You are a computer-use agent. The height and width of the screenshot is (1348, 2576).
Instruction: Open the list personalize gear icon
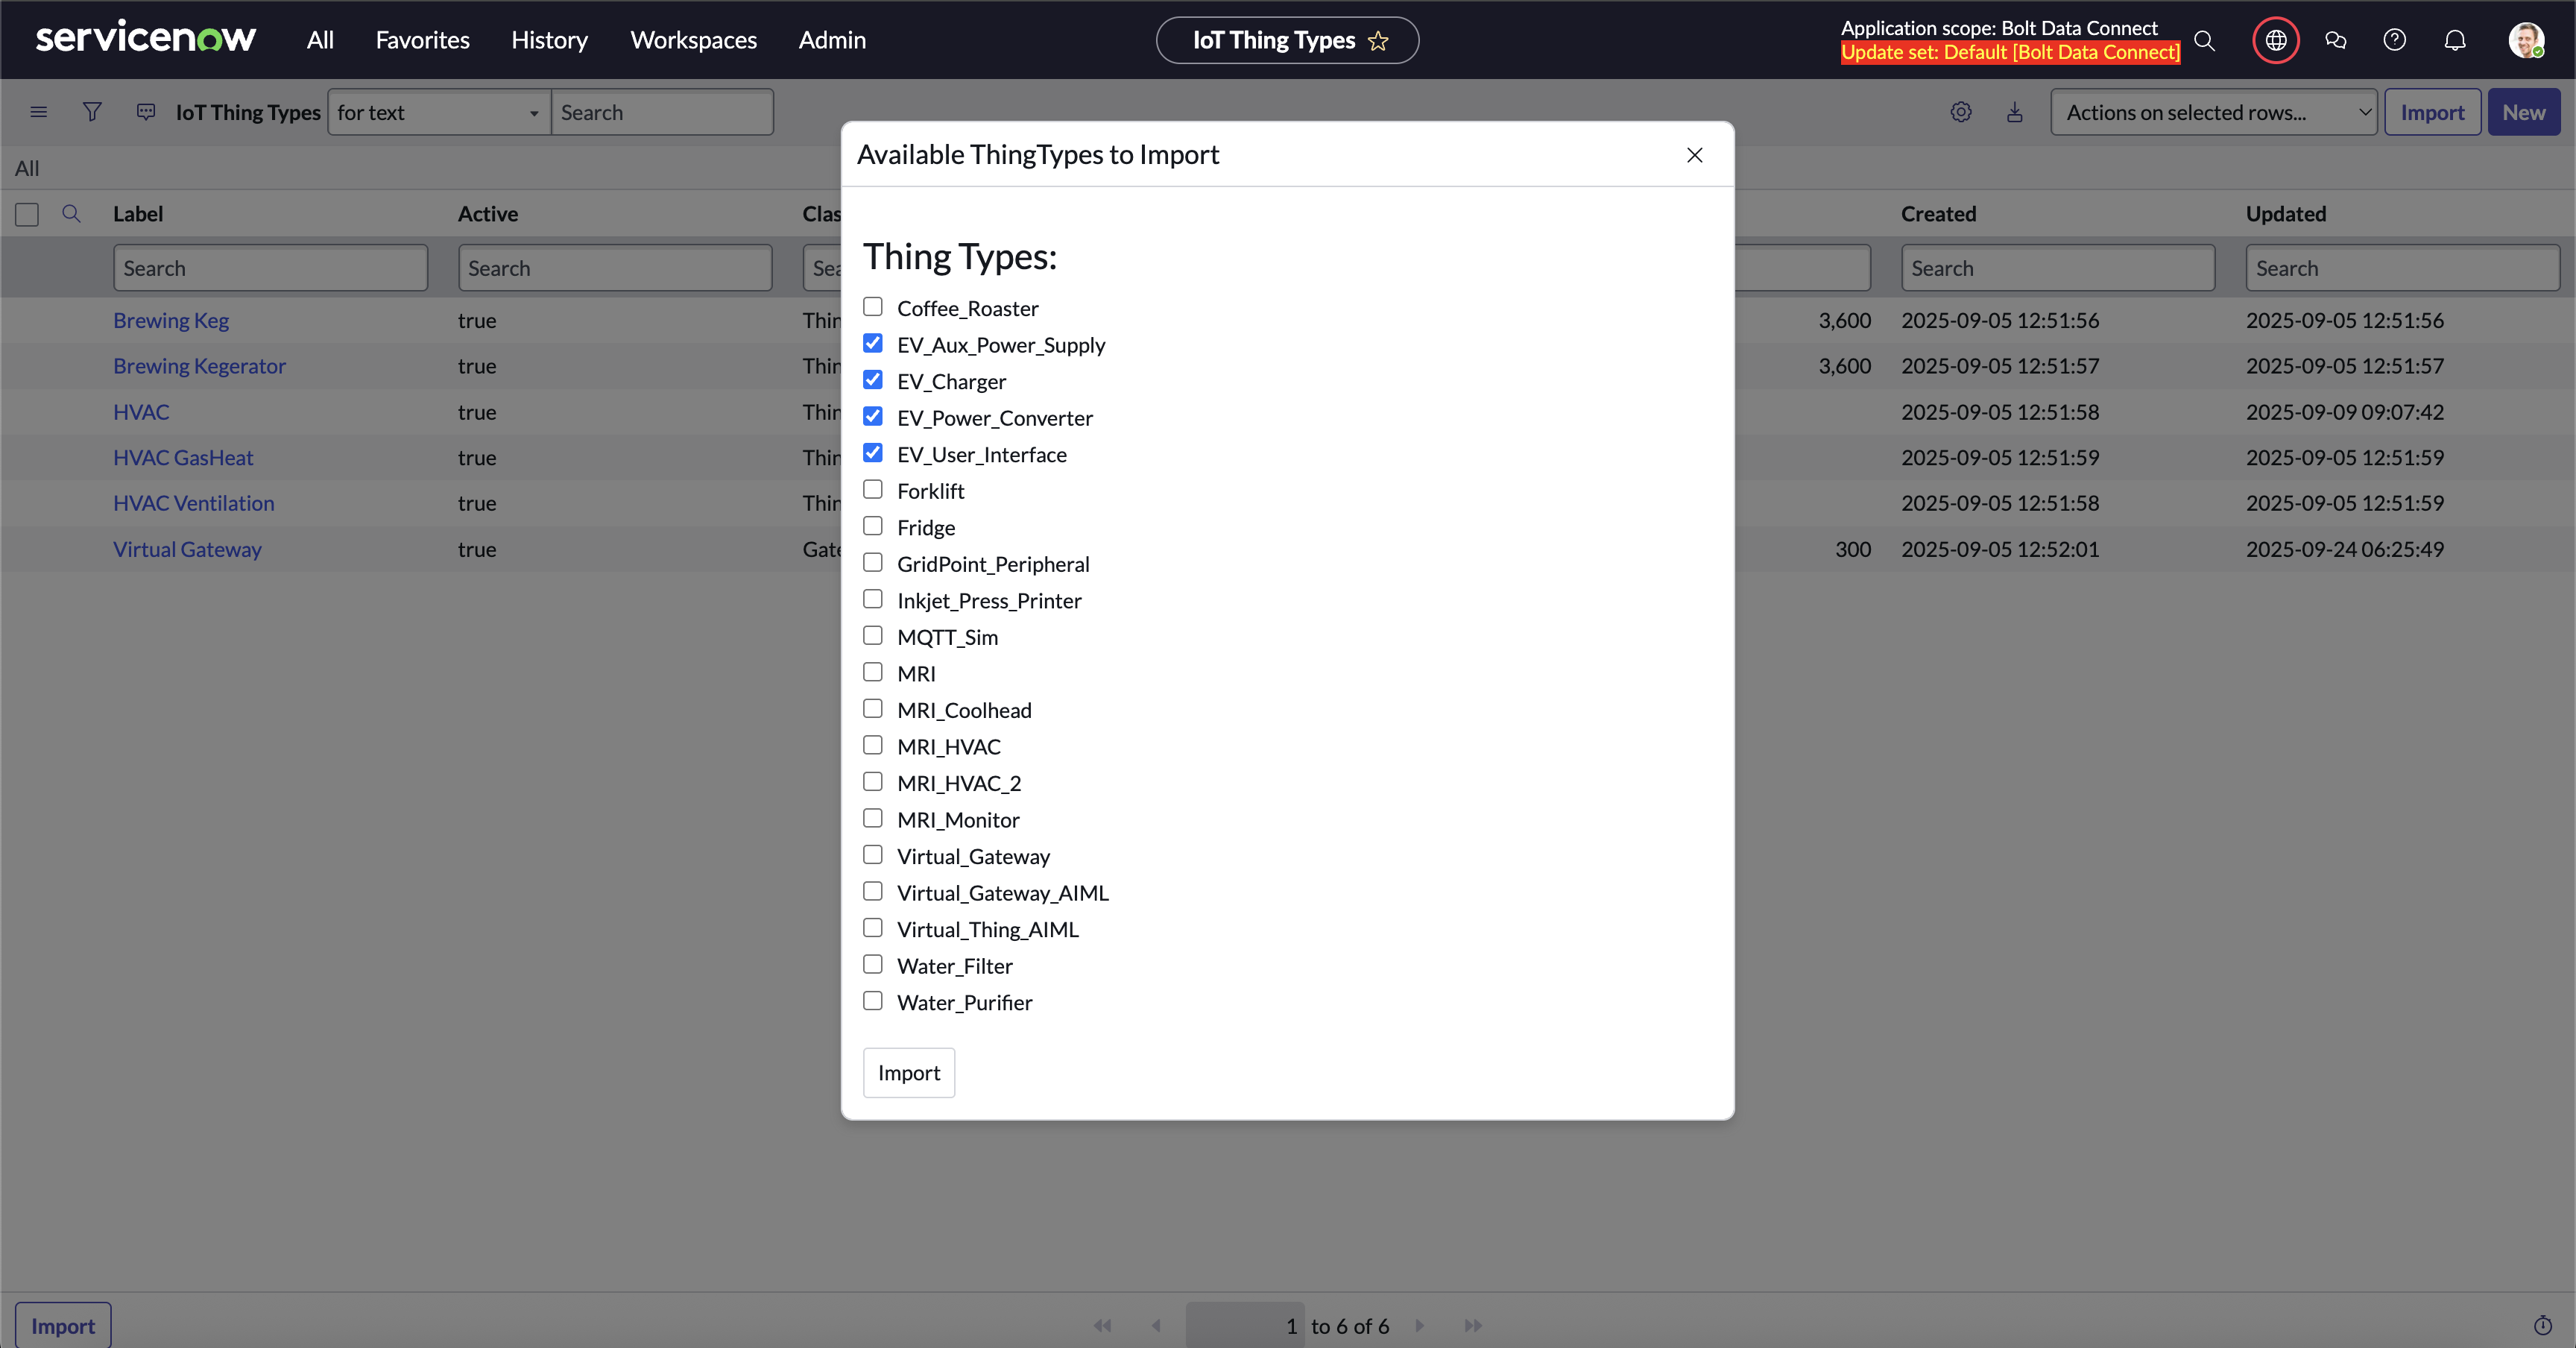[1961, 112]
